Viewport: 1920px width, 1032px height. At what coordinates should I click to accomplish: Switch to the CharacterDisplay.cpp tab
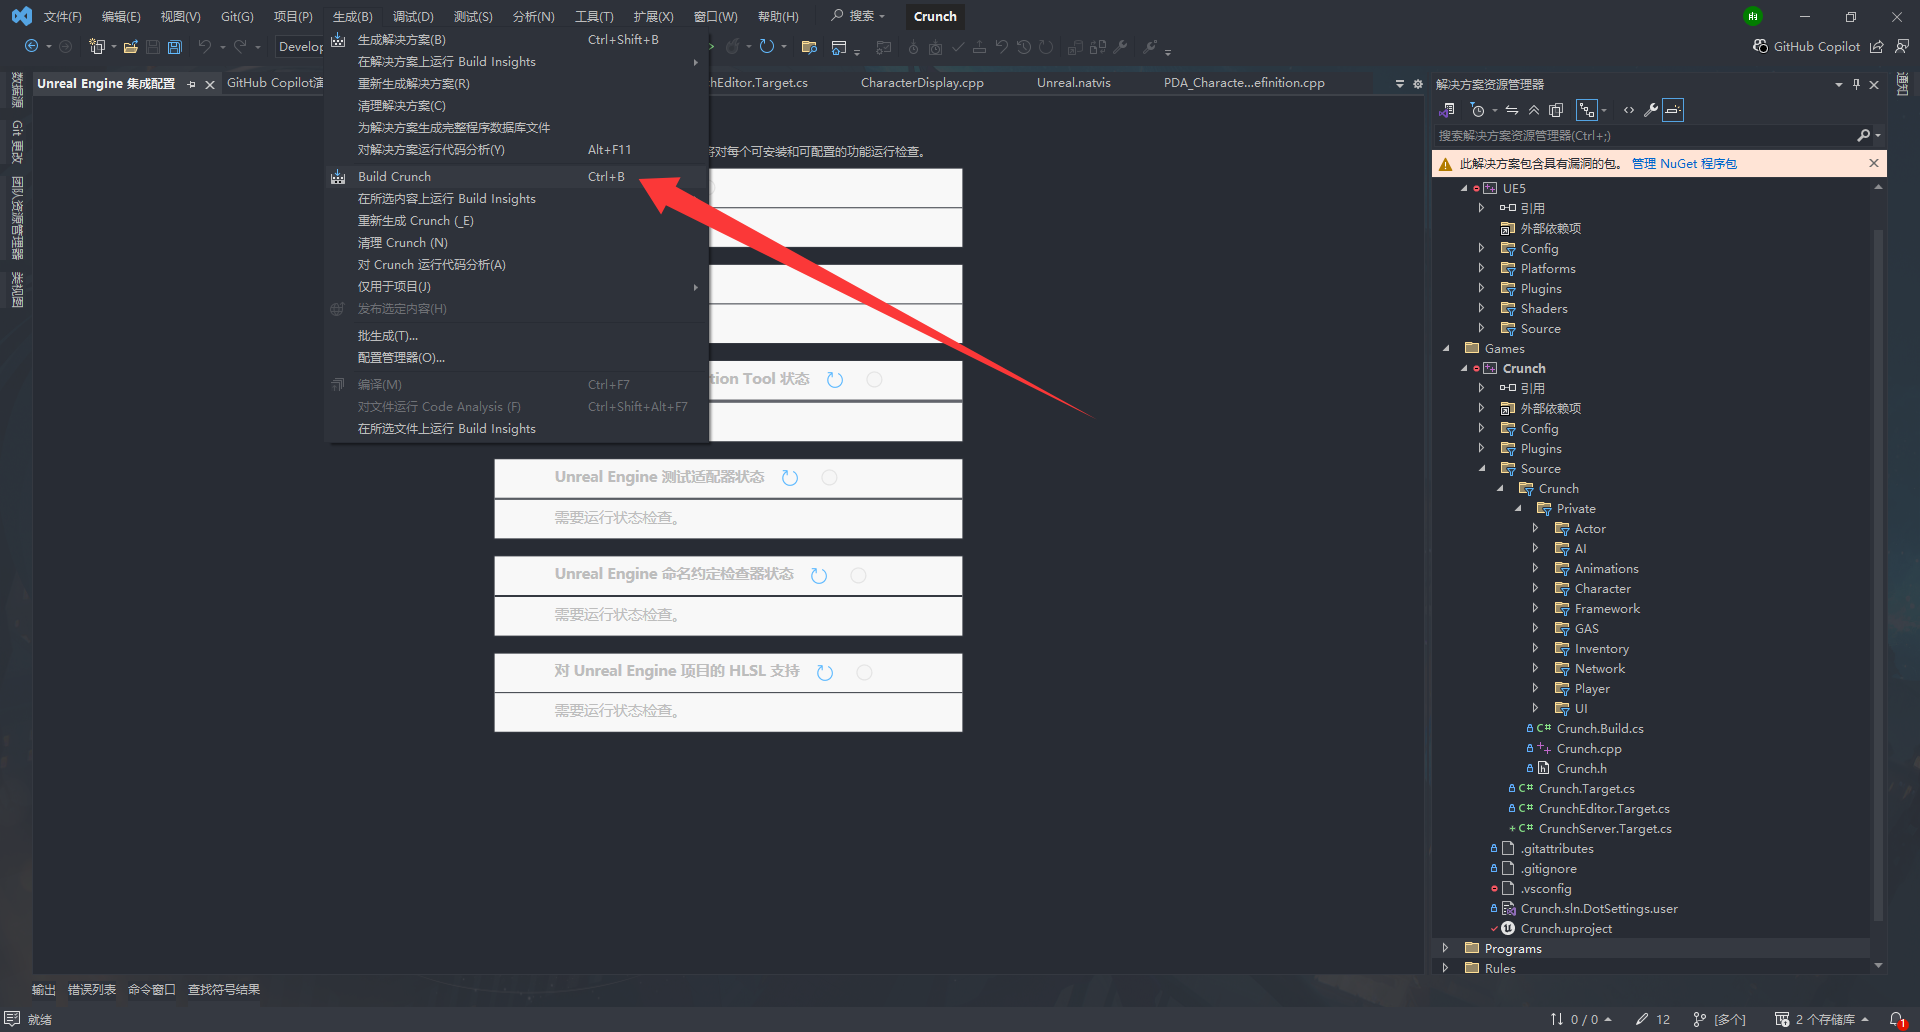[x=921, y=83]
